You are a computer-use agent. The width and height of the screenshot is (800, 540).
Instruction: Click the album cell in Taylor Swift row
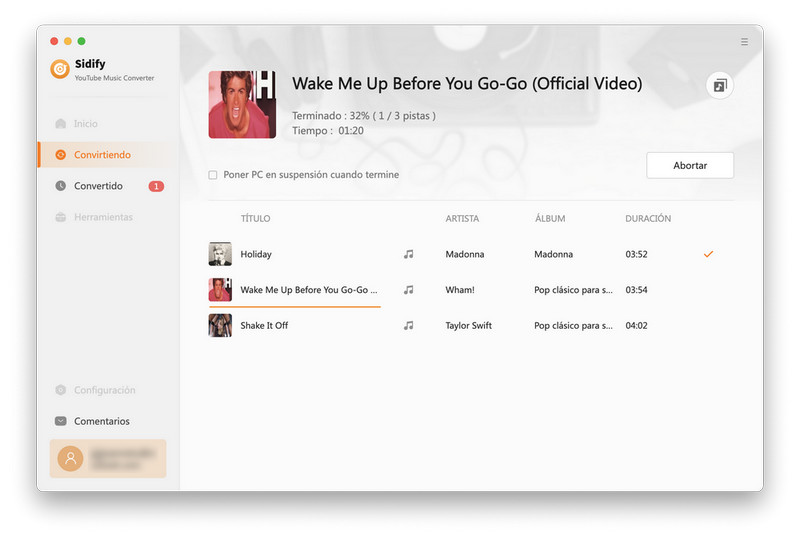pyautogui.click(x=573, y=326)
